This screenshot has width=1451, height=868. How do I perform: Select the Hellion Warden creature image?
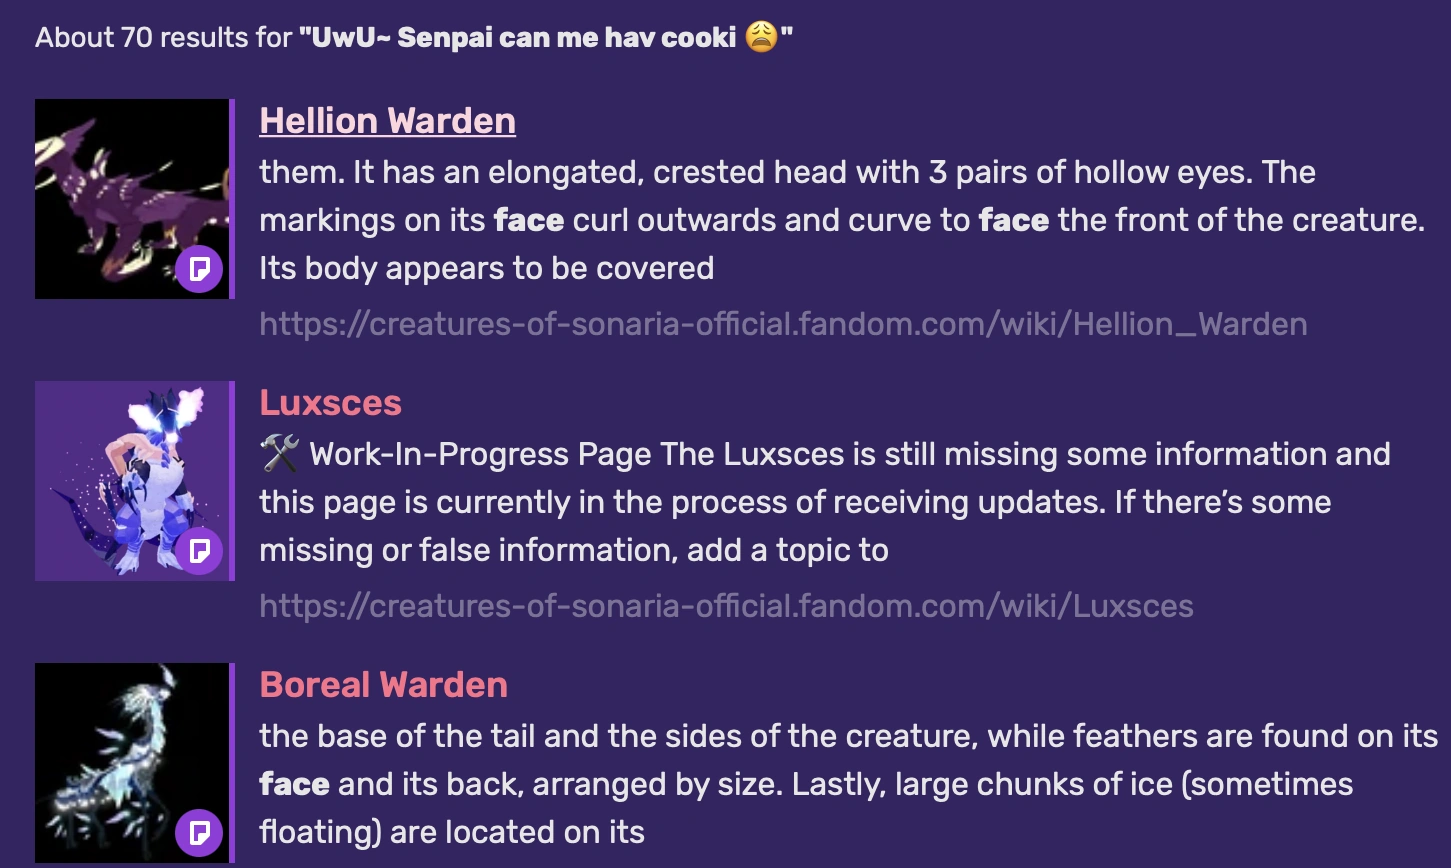131,198
